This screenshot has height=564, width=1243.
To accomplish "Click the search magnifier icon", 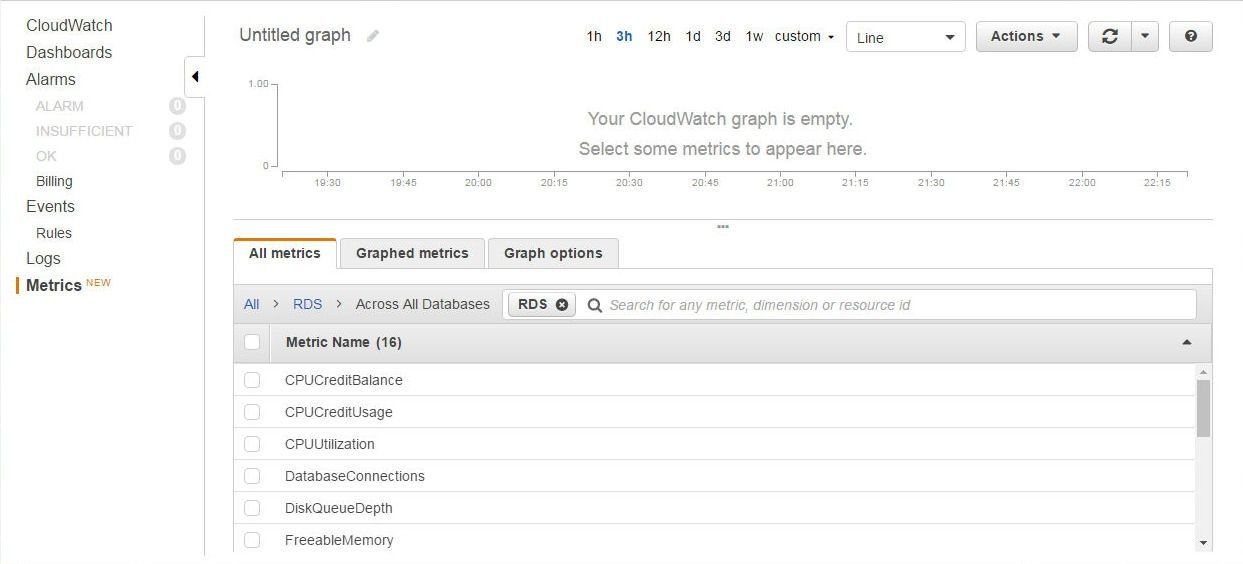I will pos(595,305).
